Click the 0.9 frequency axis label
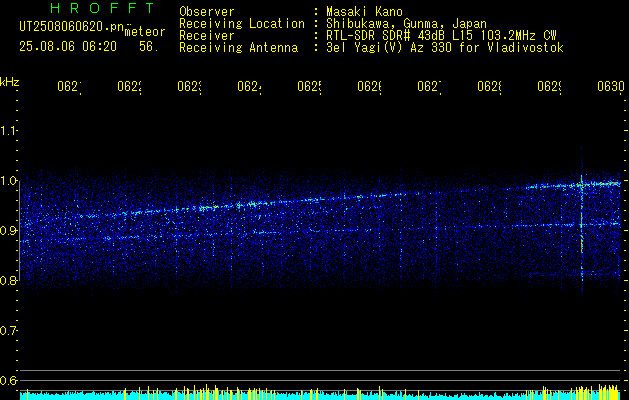Screen dimensions: 629x400 8,231
